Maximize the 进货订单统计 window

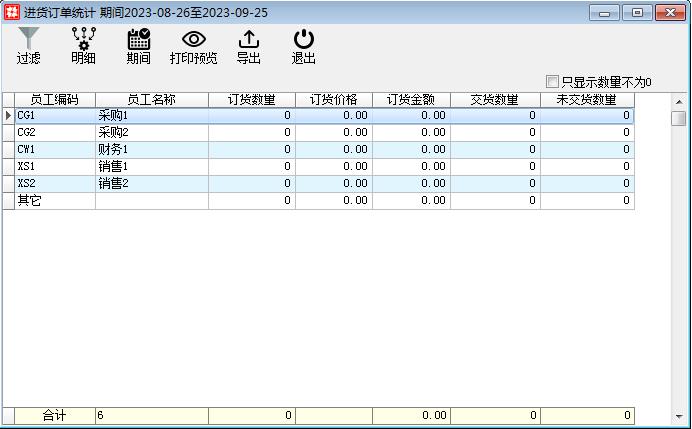pyautogui.click(x=636, y=12)
